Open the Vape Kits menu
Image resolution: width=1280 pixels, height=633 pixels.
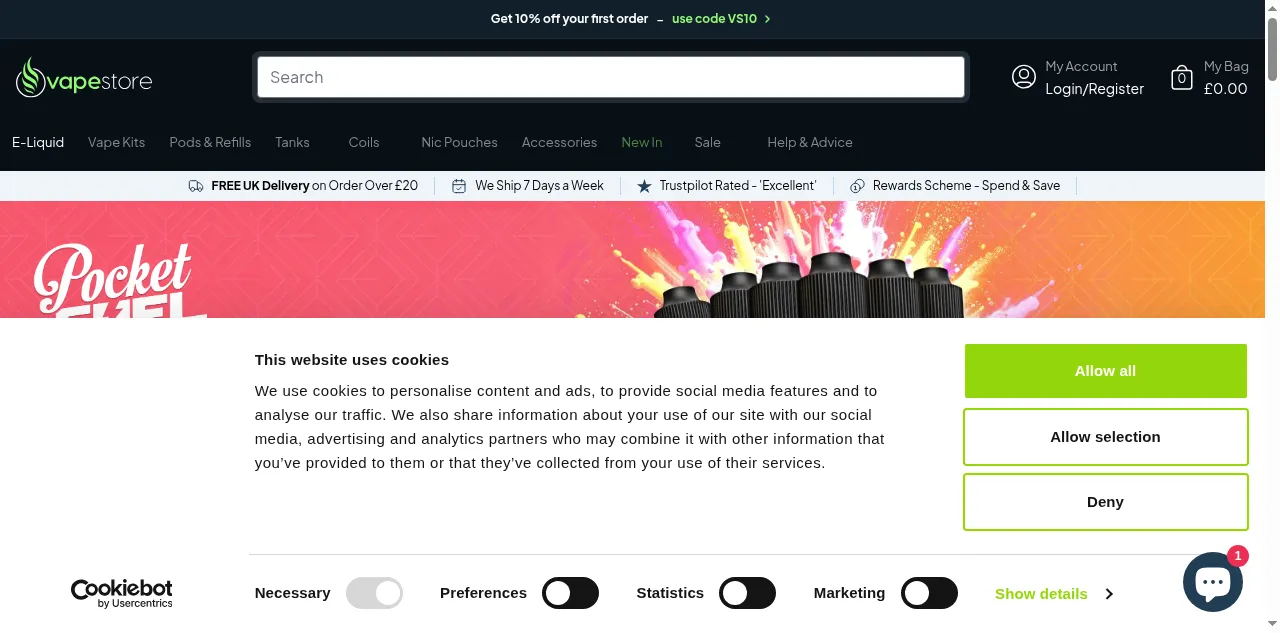click(116, 142)
